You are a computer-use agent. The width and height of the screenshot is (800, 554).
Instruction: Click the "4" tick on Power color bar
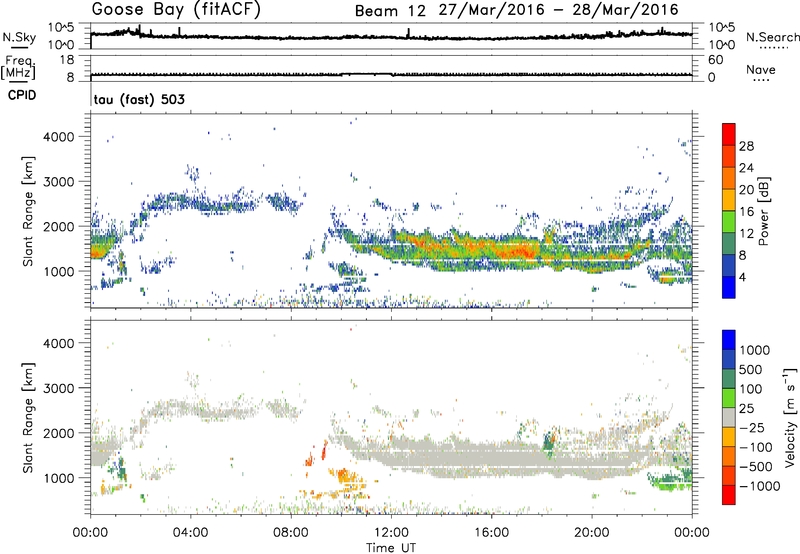(x=743, y=277)
